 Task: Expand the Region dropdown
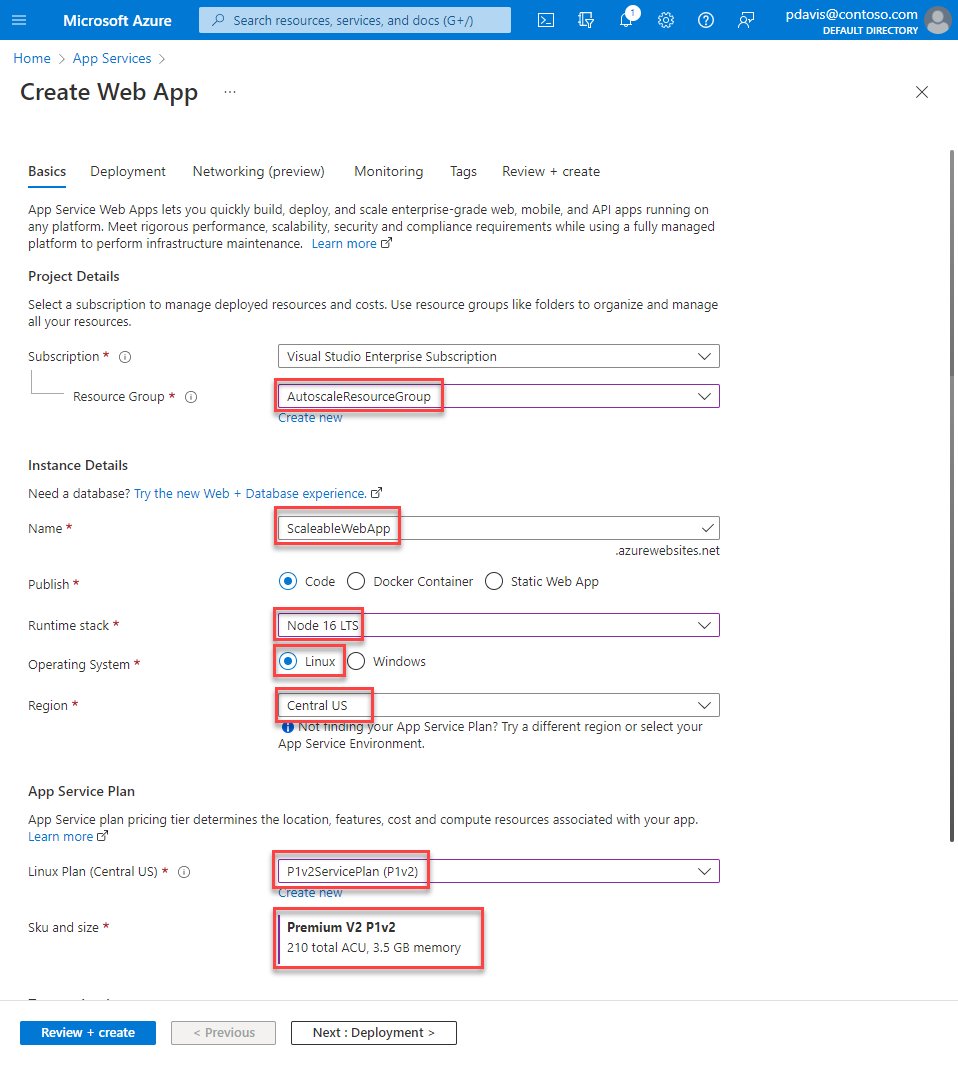click(498, 705)
